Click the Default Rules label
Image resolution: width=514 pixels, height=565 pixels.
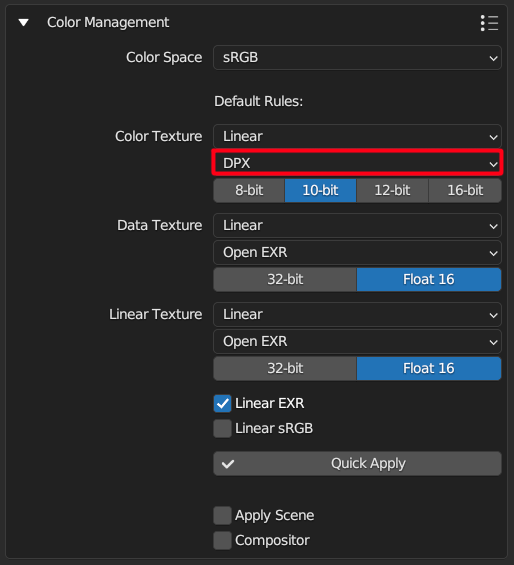[x=258, y=102]
